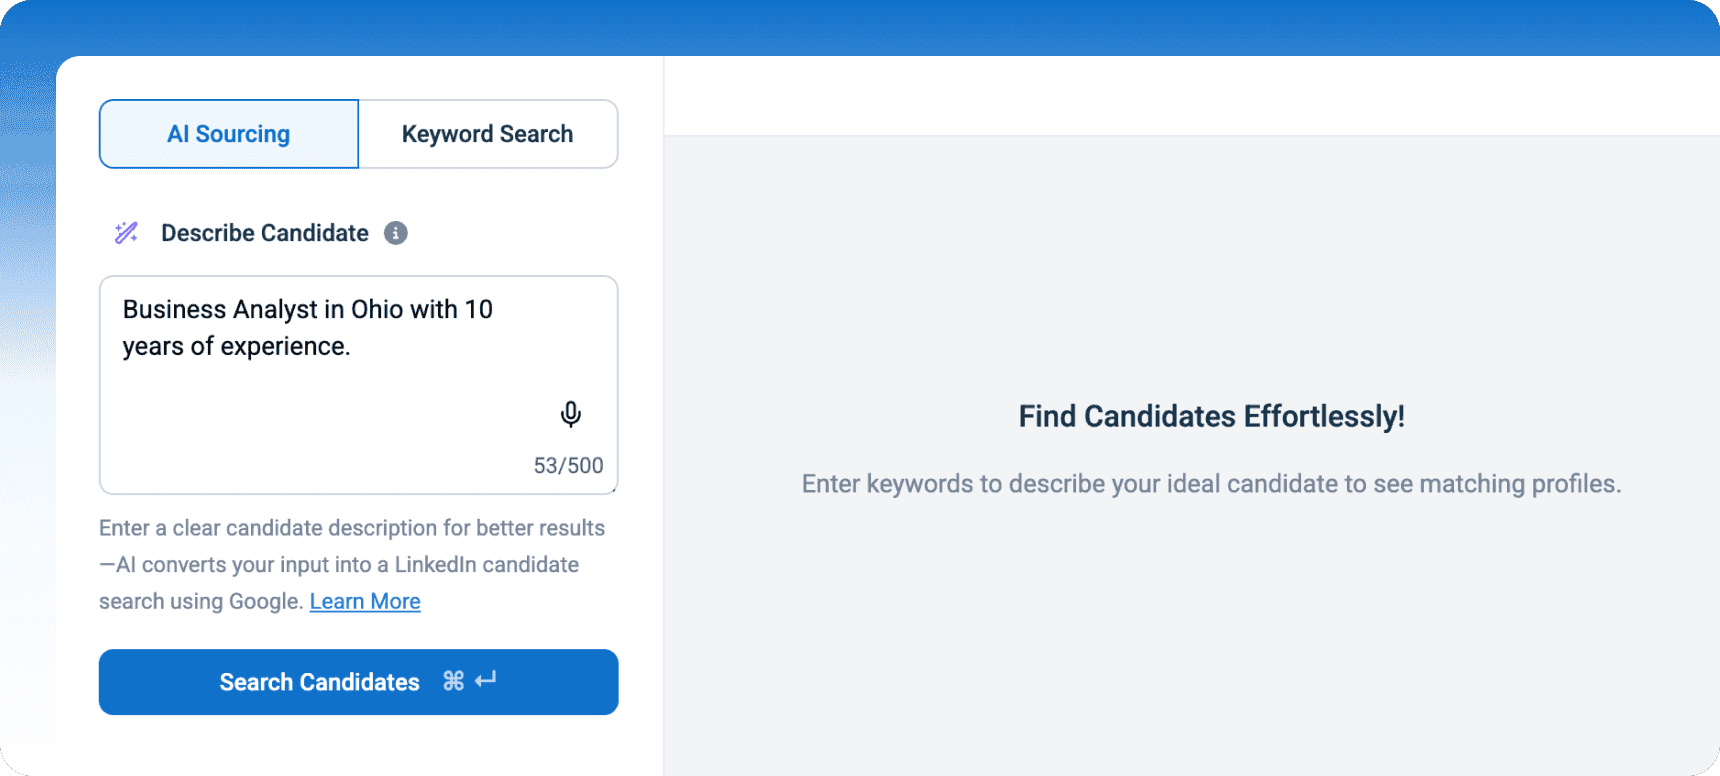Click inside the candidate description text box
The image size is (1720, 776).
pyautogui.click(x=358, y=385)
